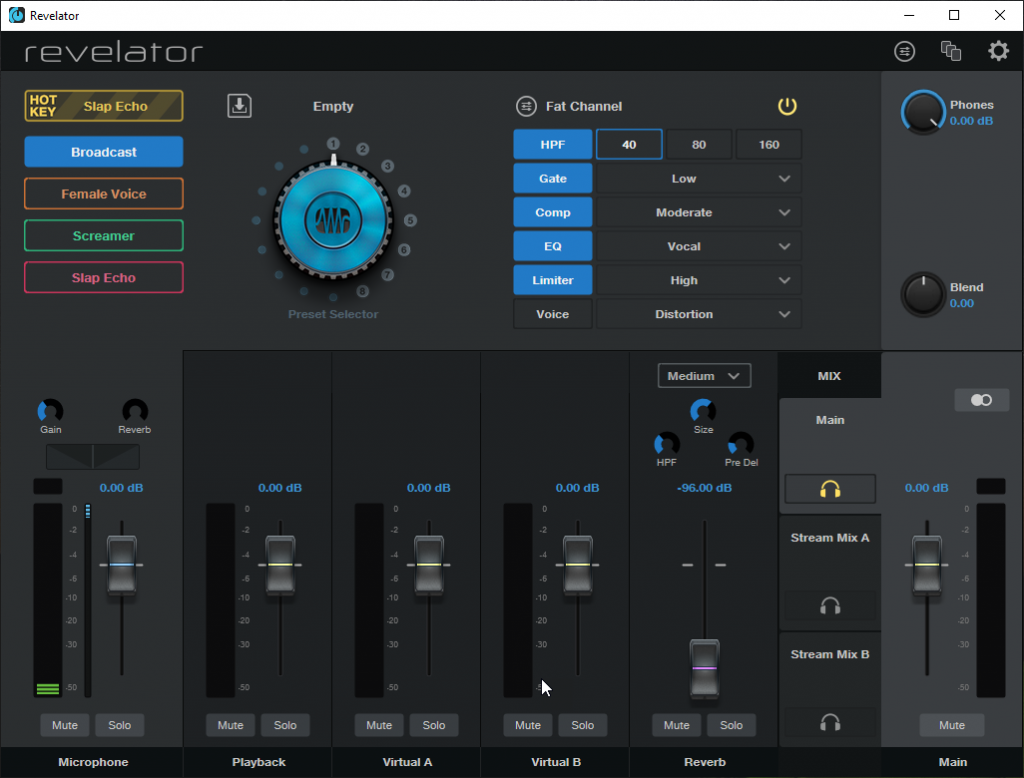This screenshot has height=778, width=1024.
Task: Click the preset save download icon
Action: (239, 106)
